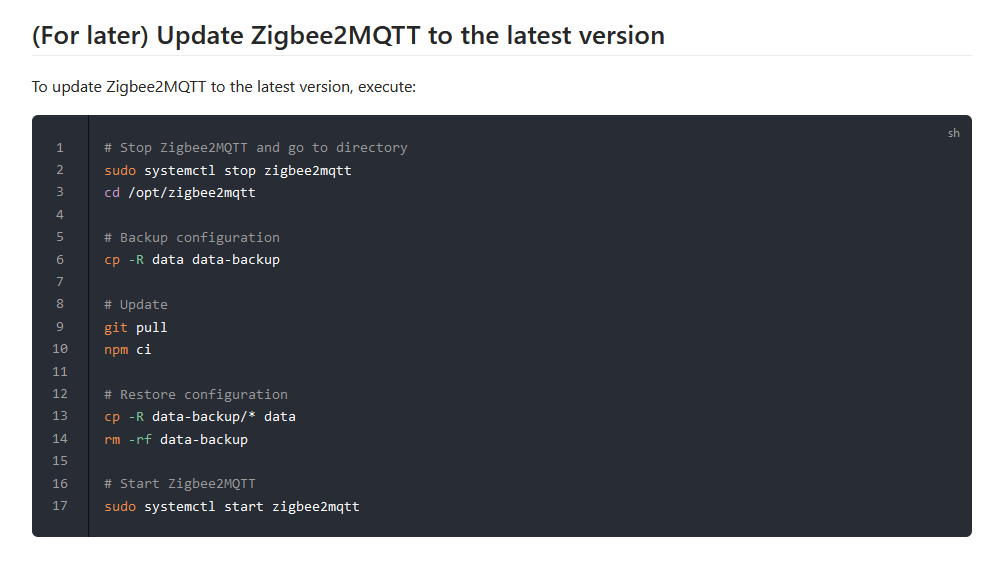Click the 'rm -rf data-backup' command
Viewport: 1002px width, 572px height.
[176, 439]
